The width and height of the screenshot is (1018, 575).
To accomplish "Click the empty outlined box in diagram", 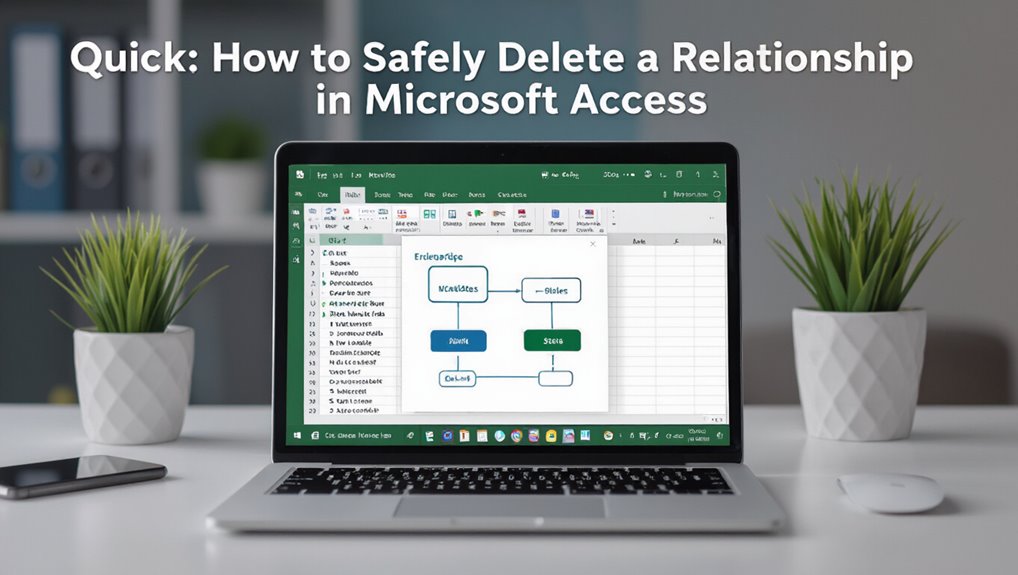I will [556, 378].
